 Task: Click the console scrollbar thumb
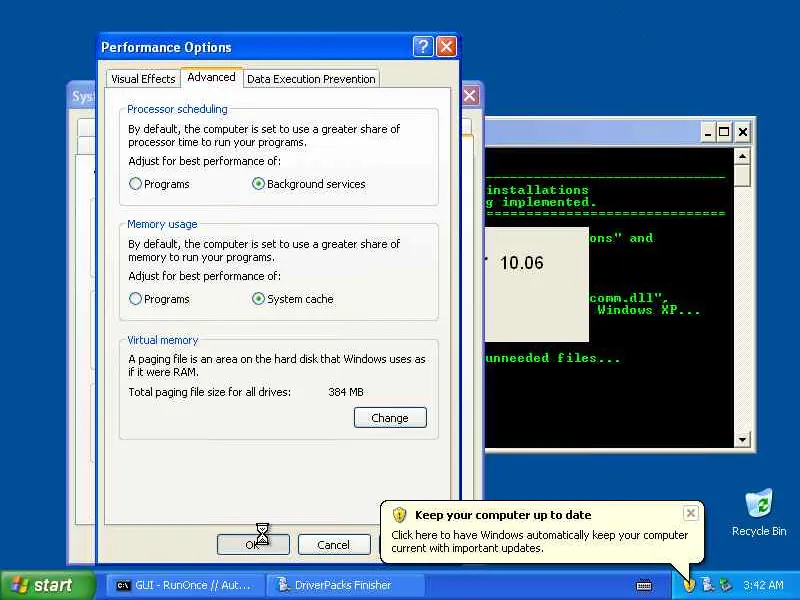pyautogui.click(x=742, y=176)
